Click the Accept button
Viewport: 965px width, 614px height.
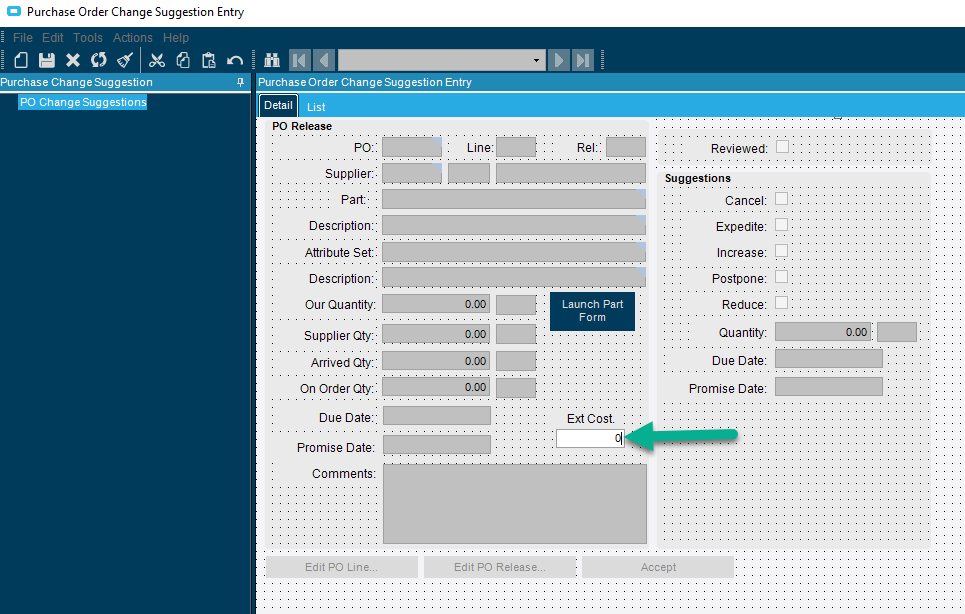click(658, 567)
